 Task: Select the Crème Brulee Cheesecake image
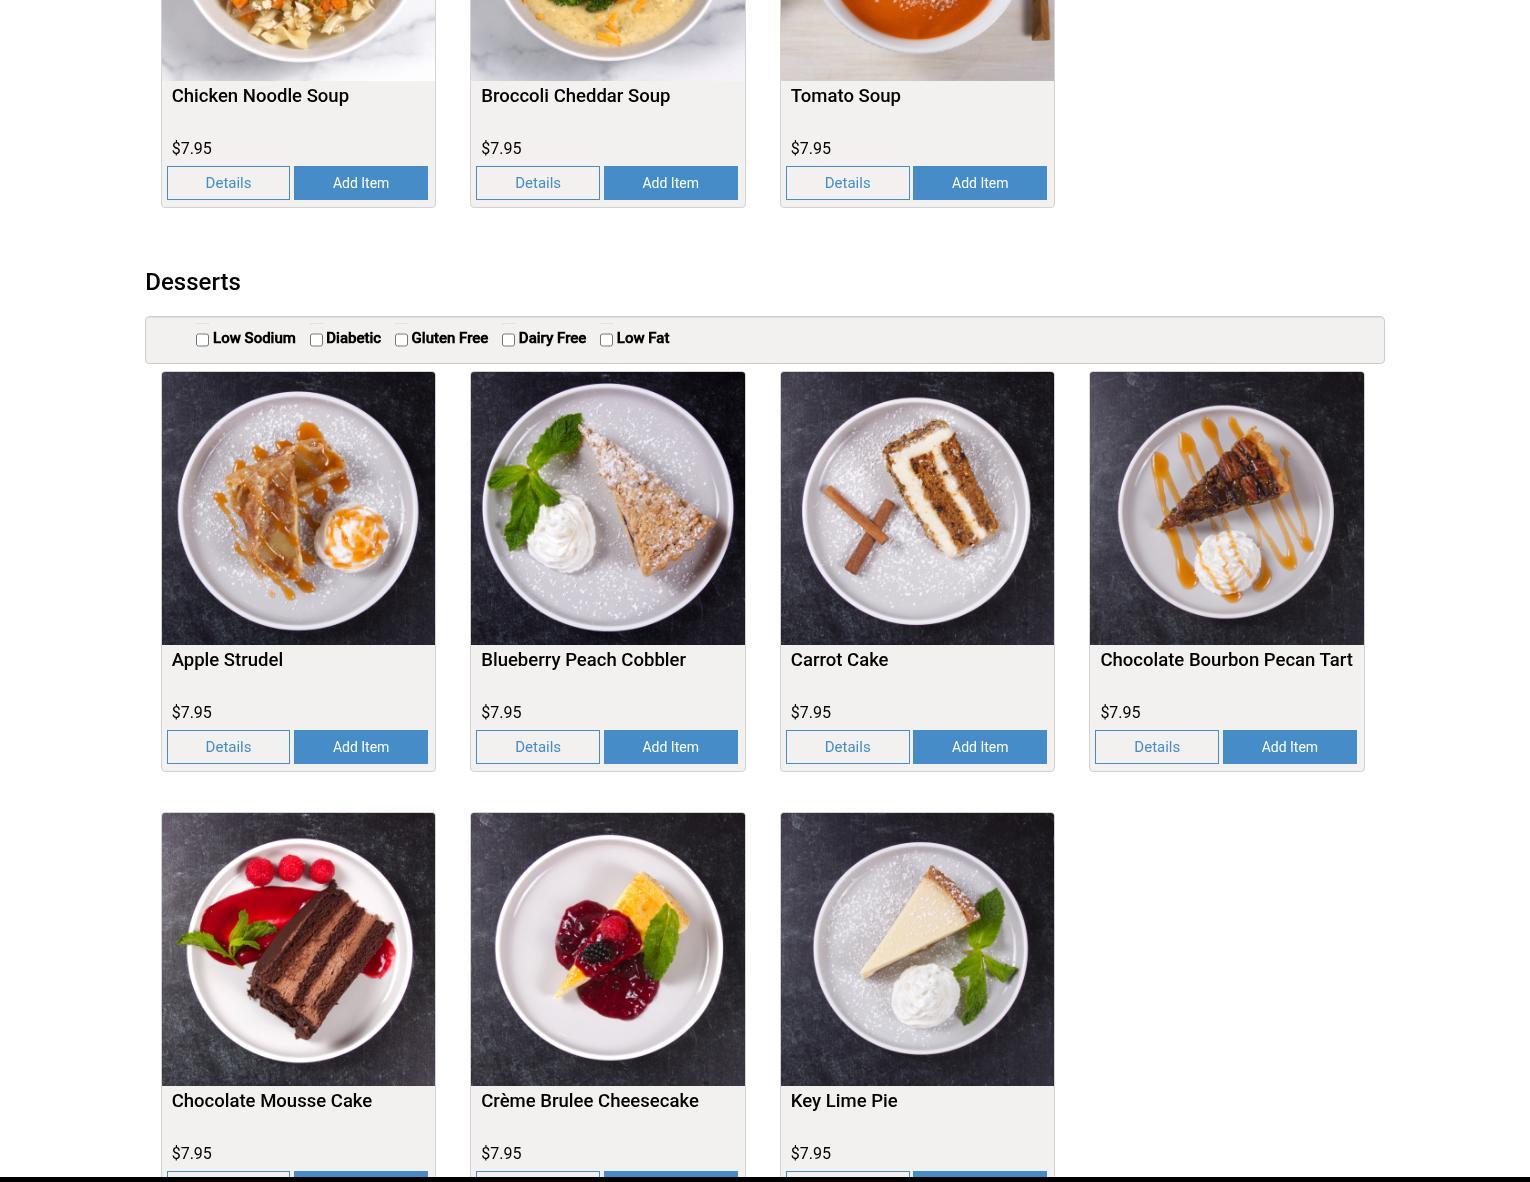pos(608,949)
